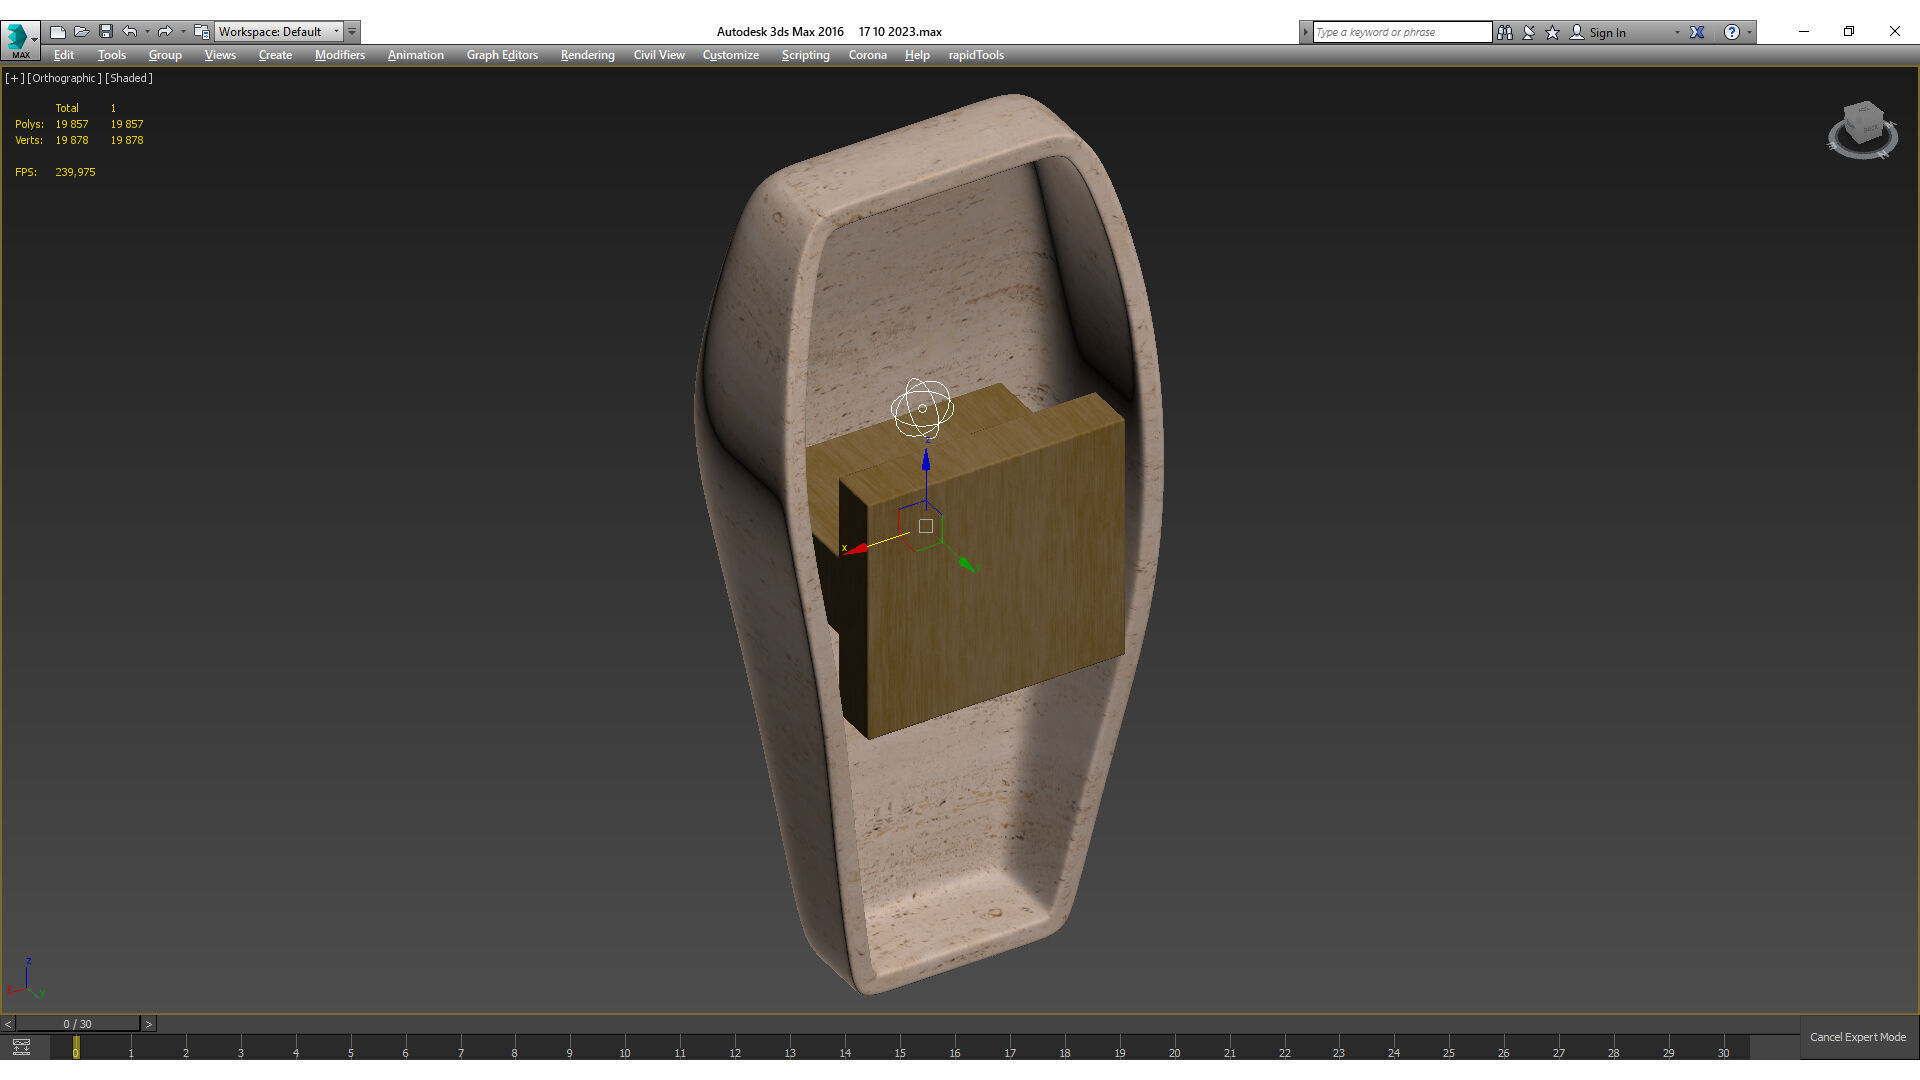This screenshot has height=1080, width=1920.
Task: Select the move gizmo's green Y axis arrow
Action: pyautogui.click(x=966, y=566)
